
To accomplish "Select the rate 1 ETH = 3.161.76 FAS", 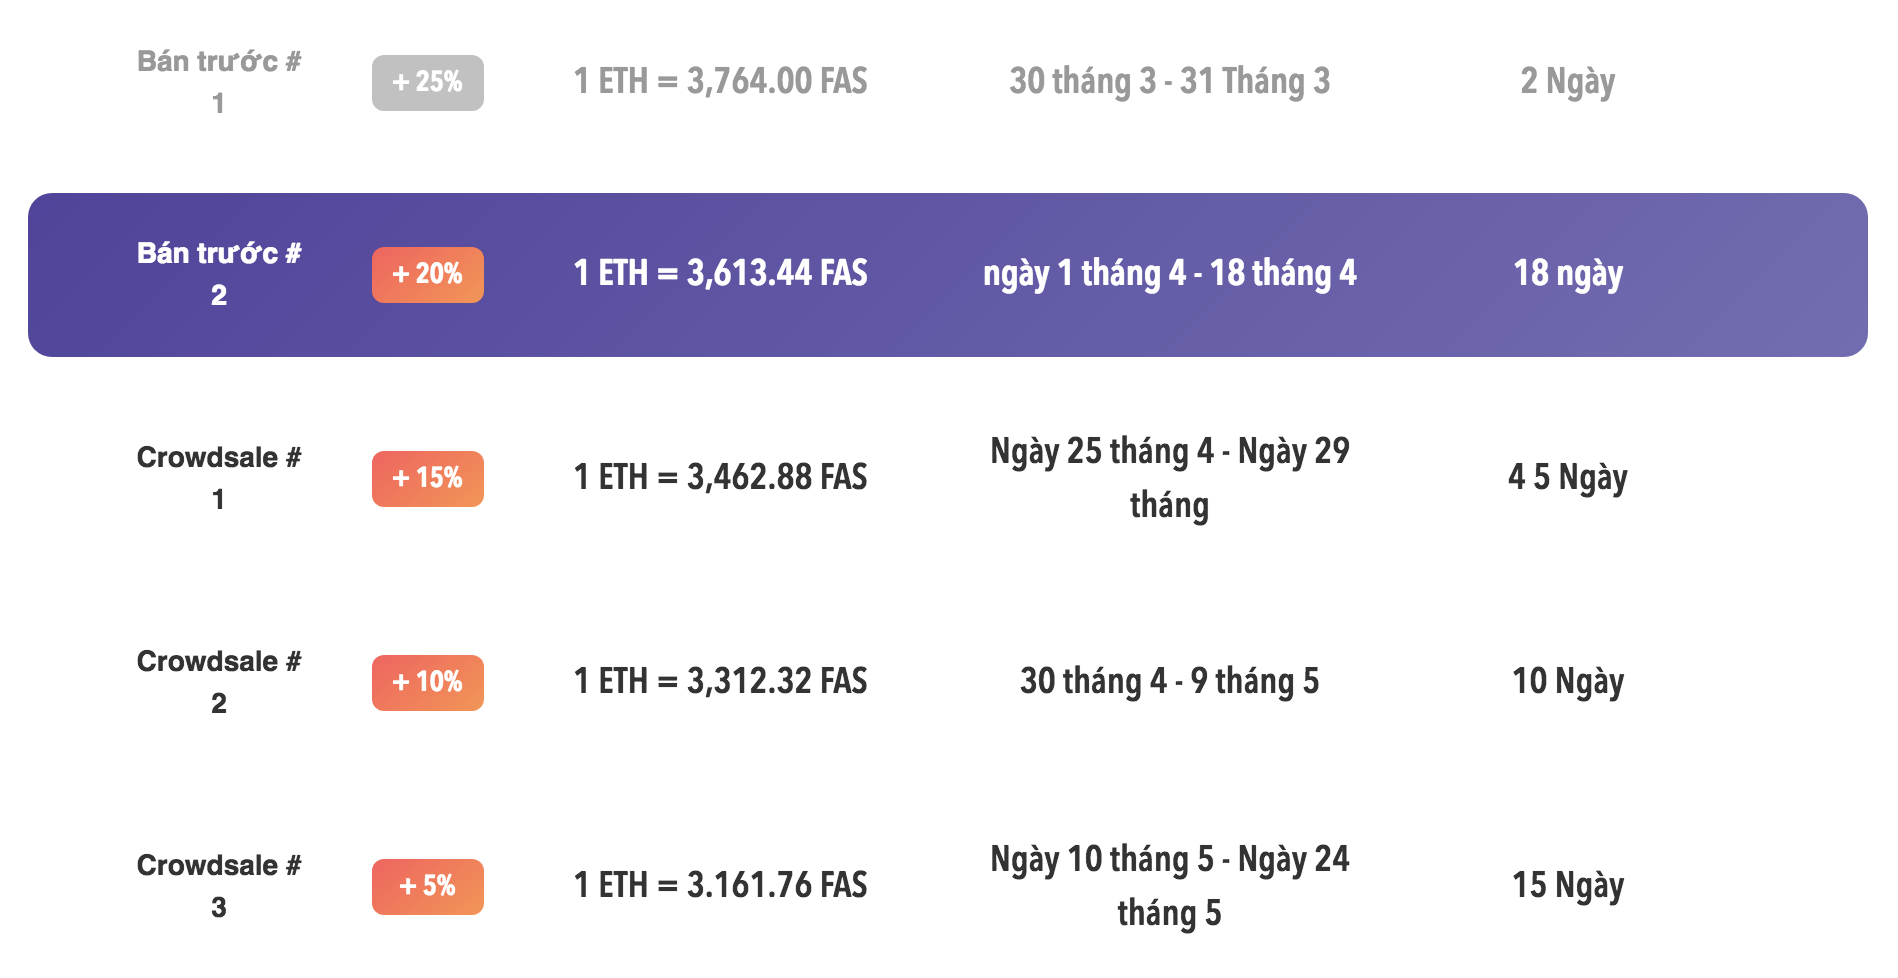I will tap(721, 885).
